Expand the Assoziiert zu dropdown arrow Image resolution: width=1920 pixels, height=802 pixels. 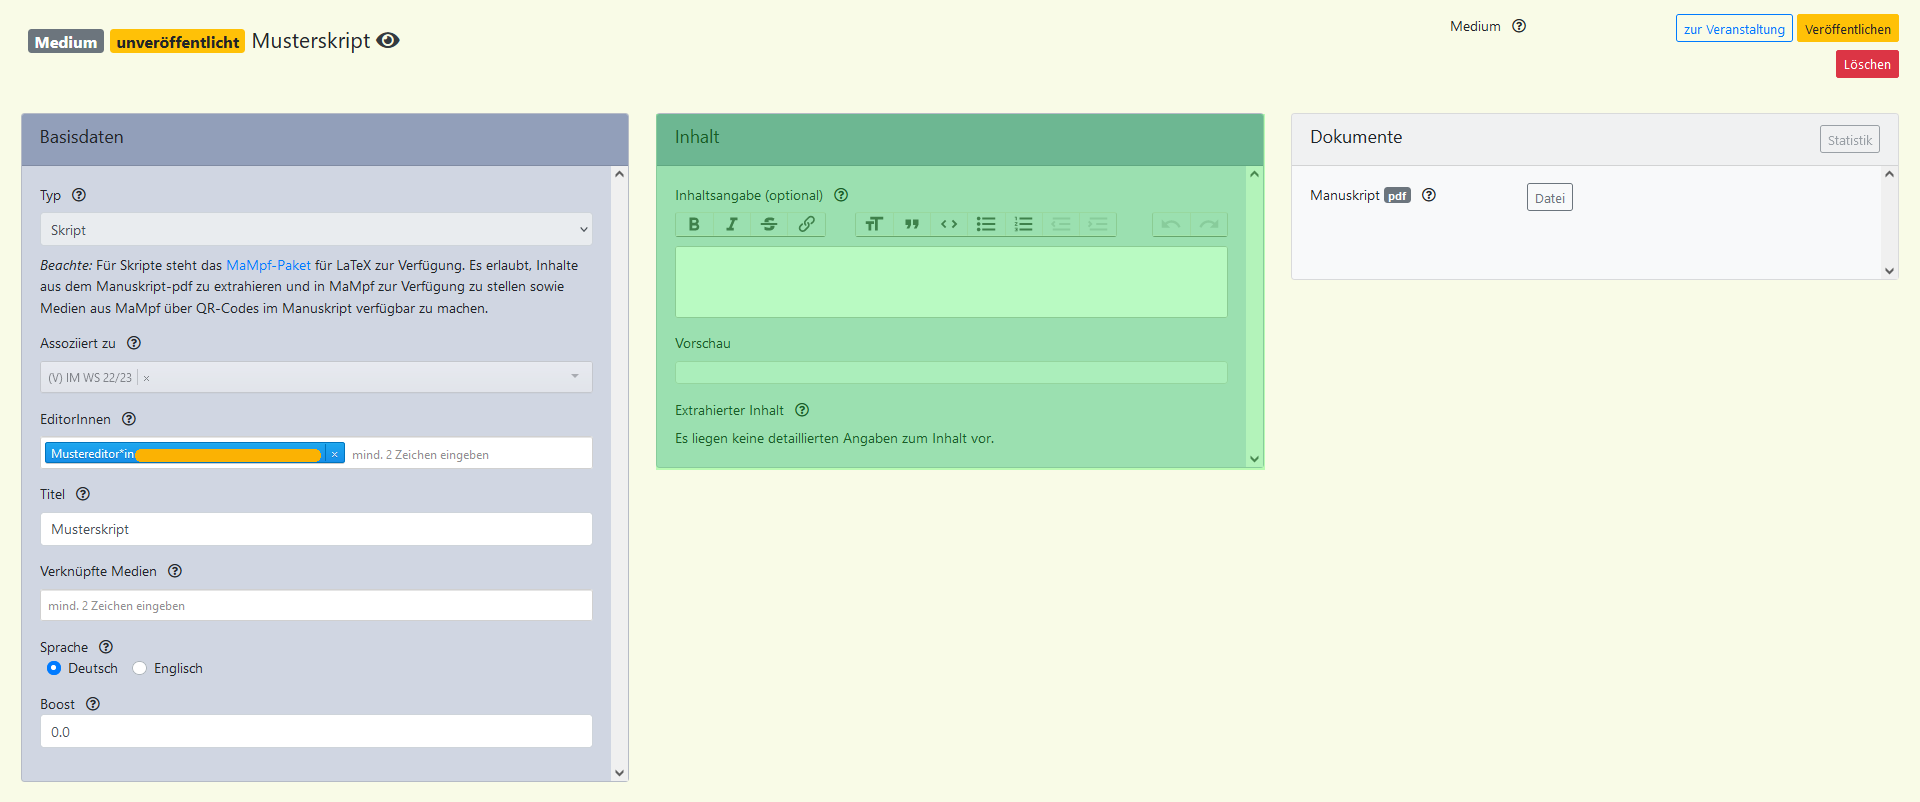pyautogui.click(x=575, y=377)
